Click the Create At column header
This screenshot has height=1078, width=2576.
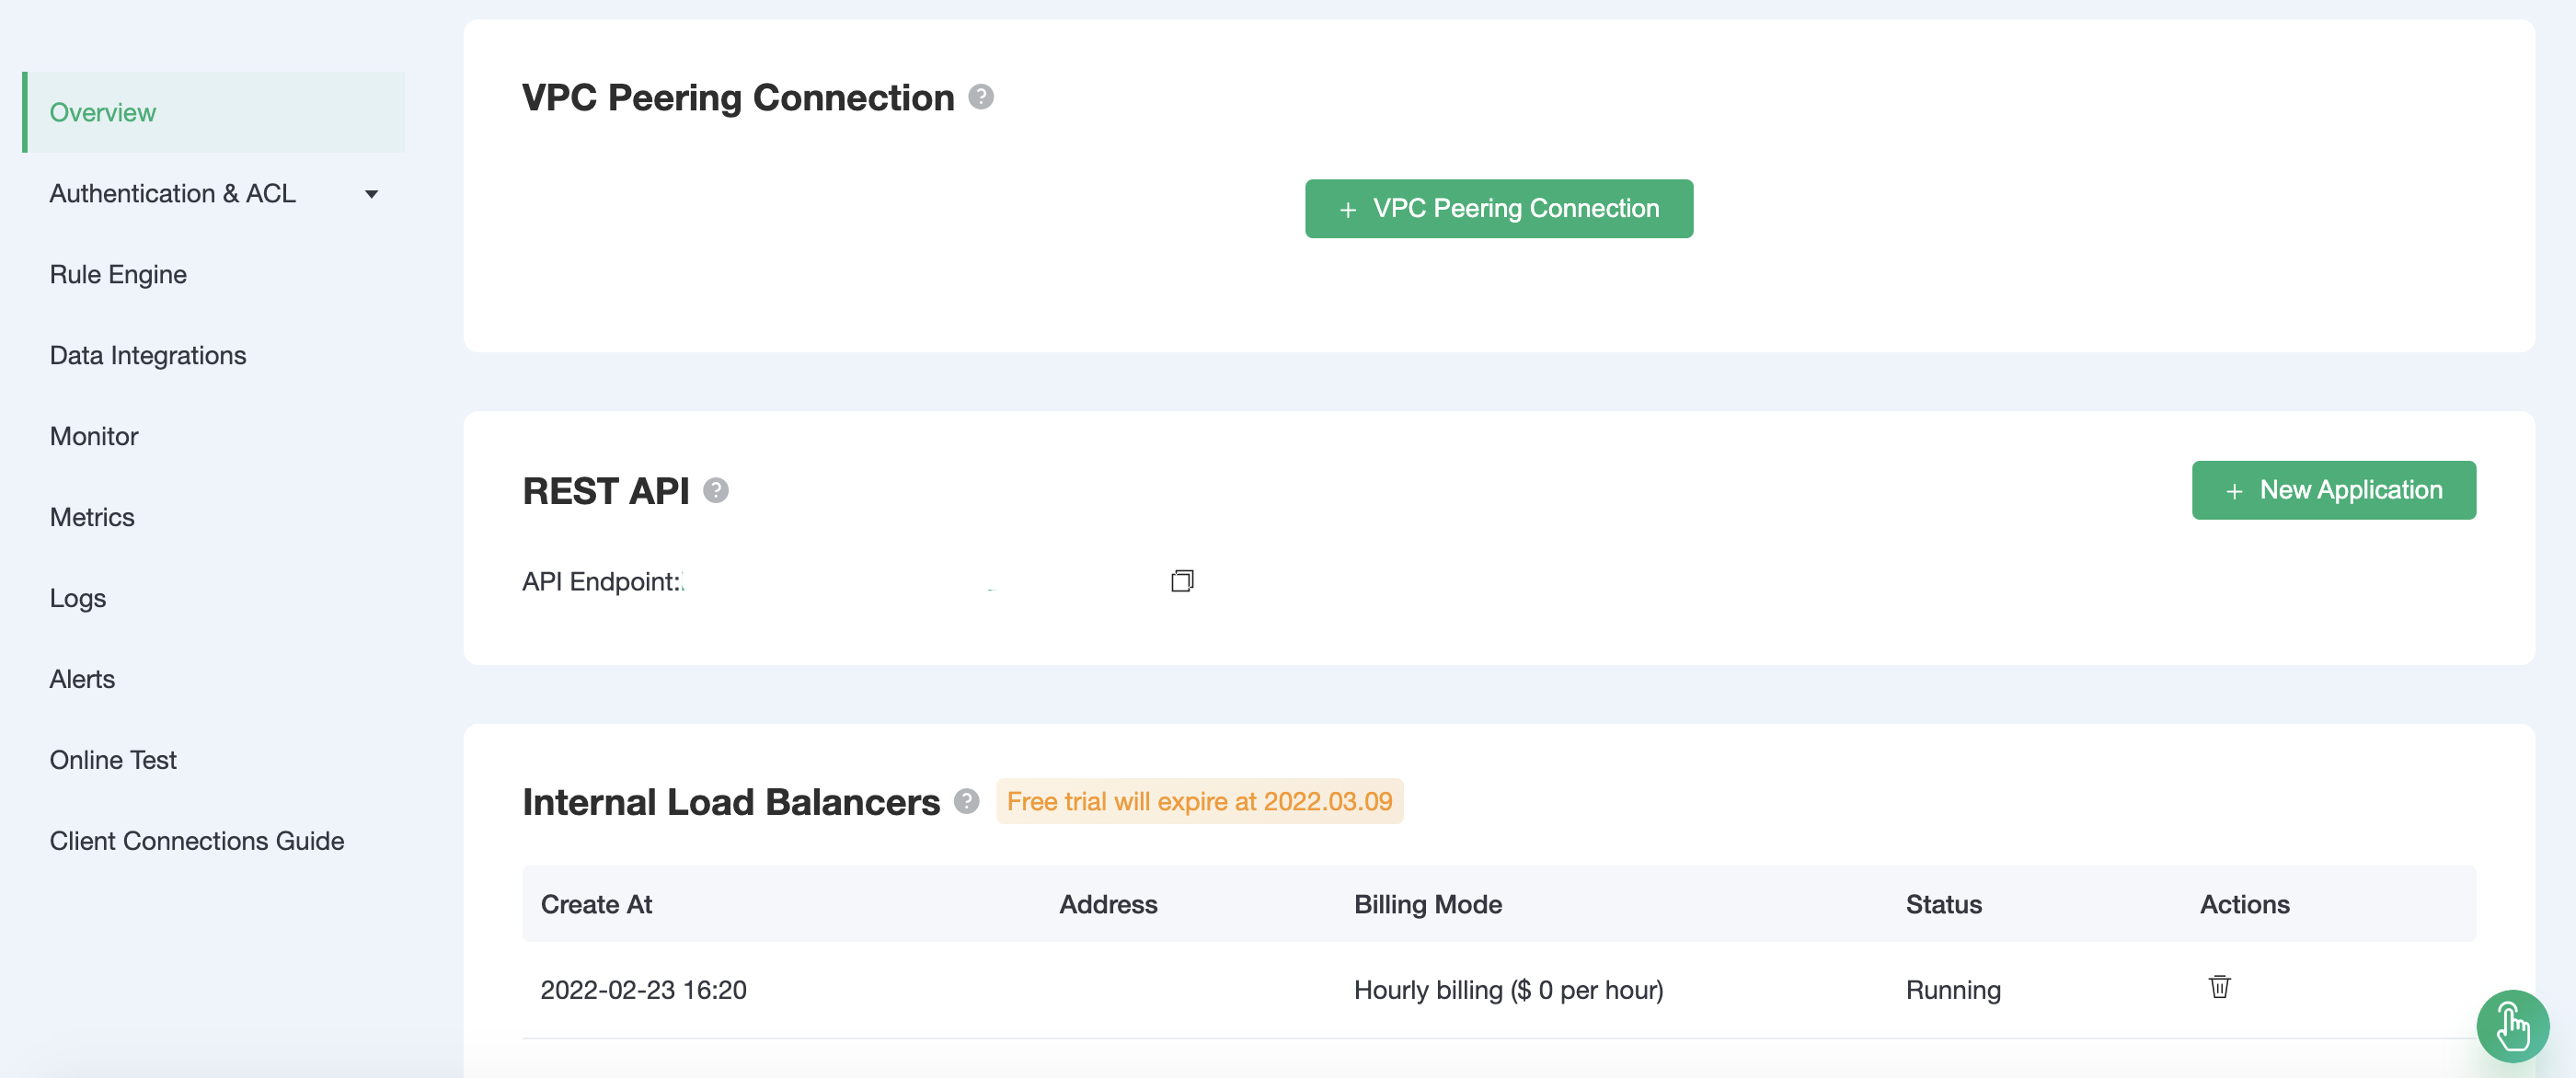(596, 904)
